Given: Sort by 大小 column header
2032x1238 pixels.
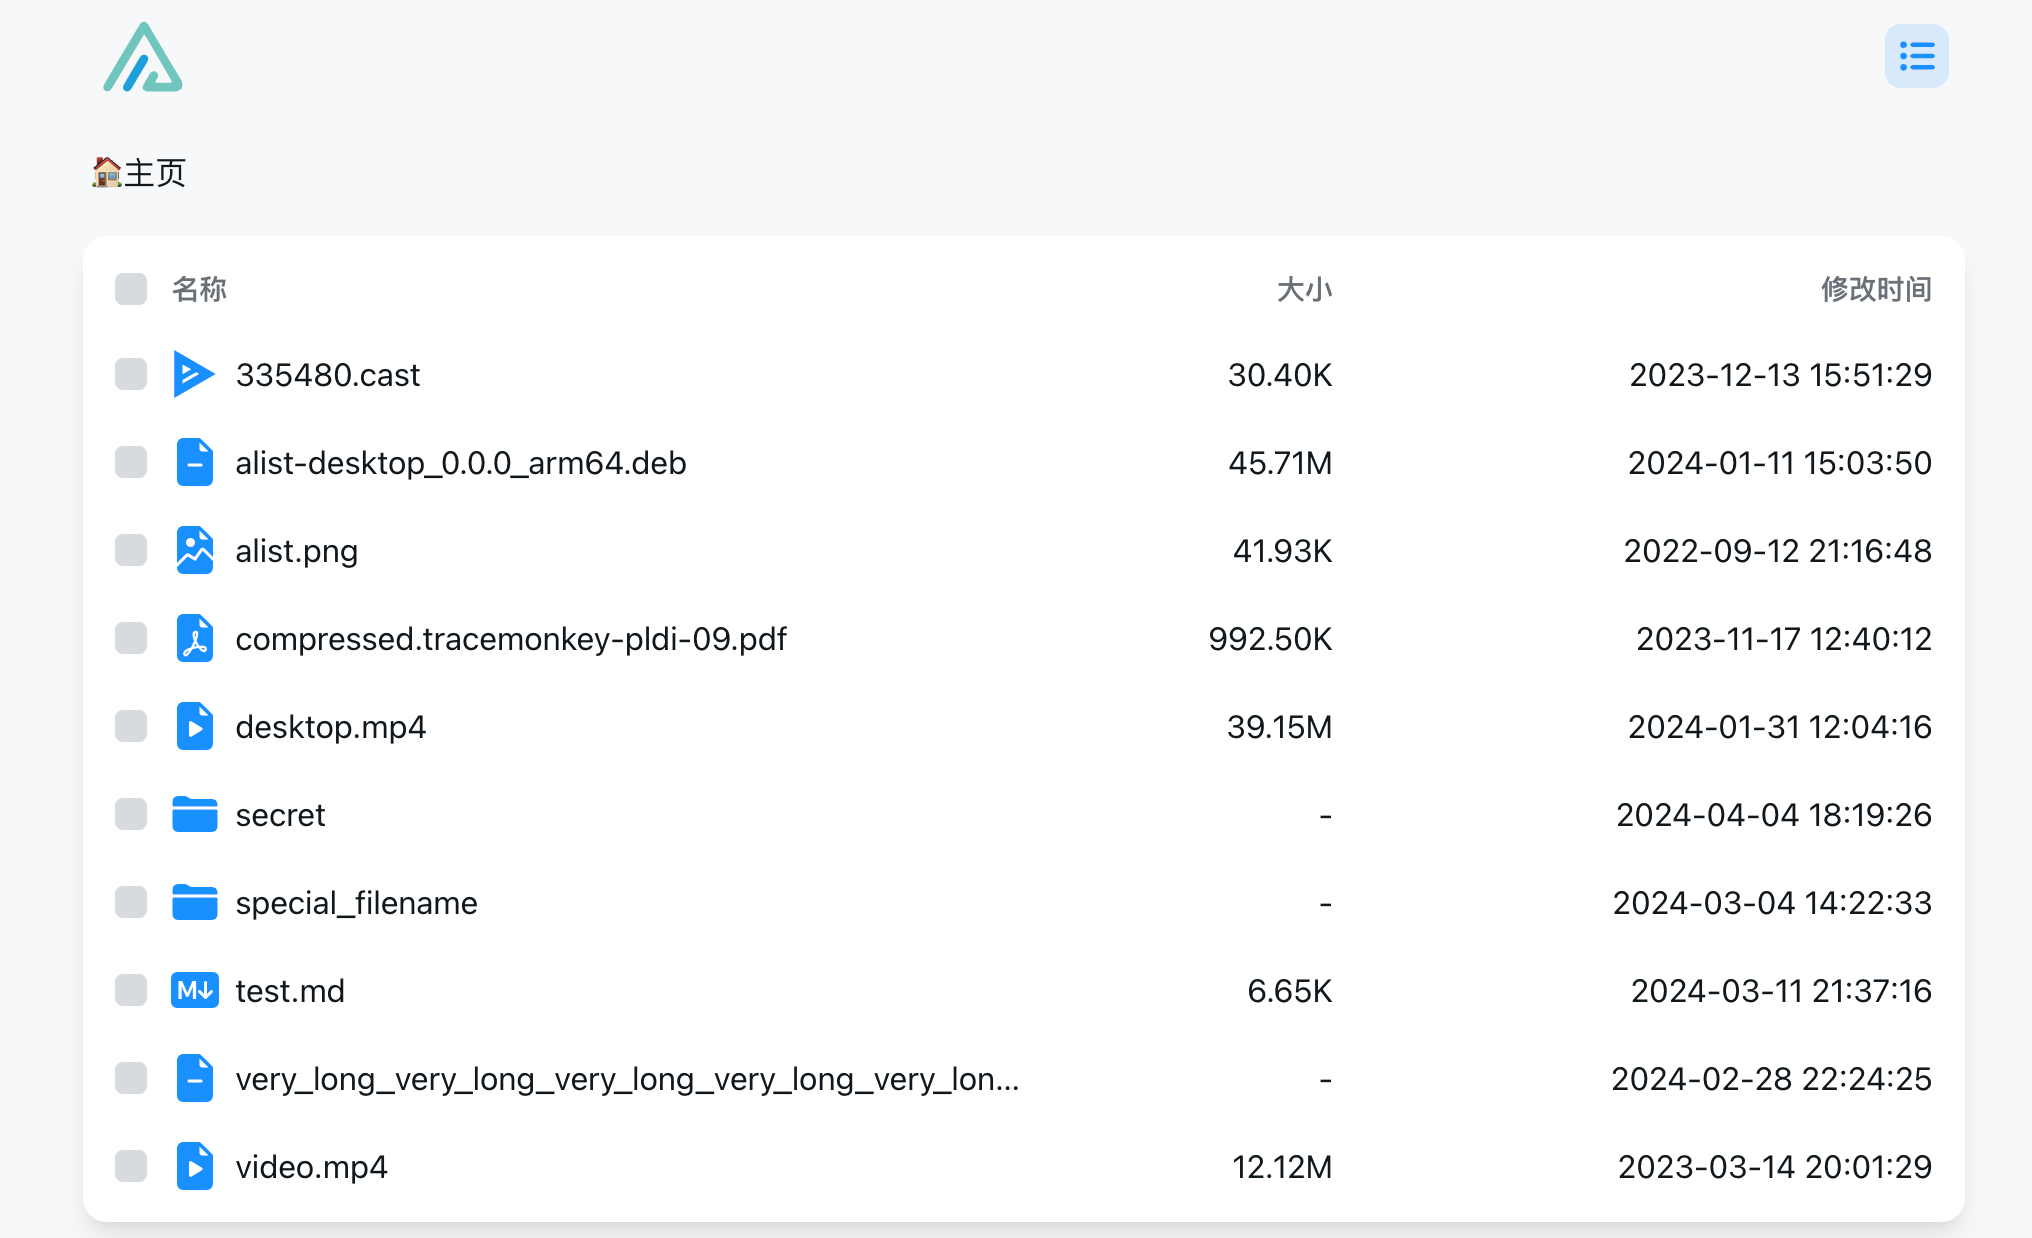Looking at the screenshot, I should point(1304,289).
